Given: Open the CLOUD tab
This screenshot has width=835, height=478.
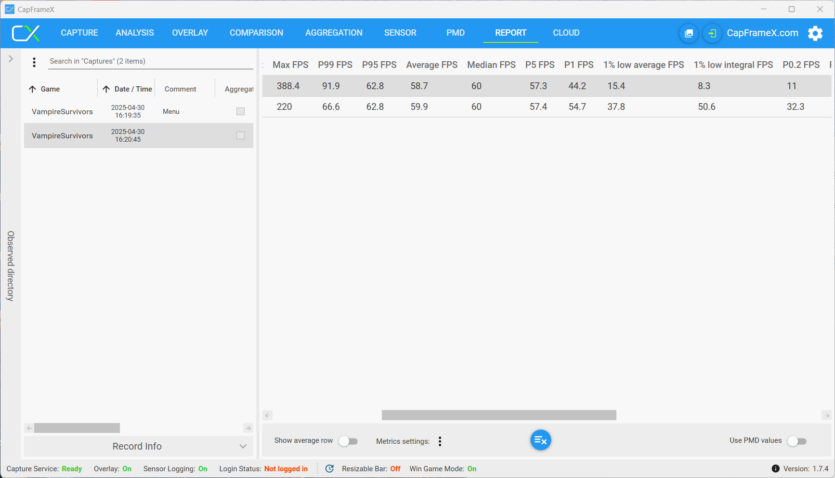Looking at the screenshot, I should [x=566, y=32].
